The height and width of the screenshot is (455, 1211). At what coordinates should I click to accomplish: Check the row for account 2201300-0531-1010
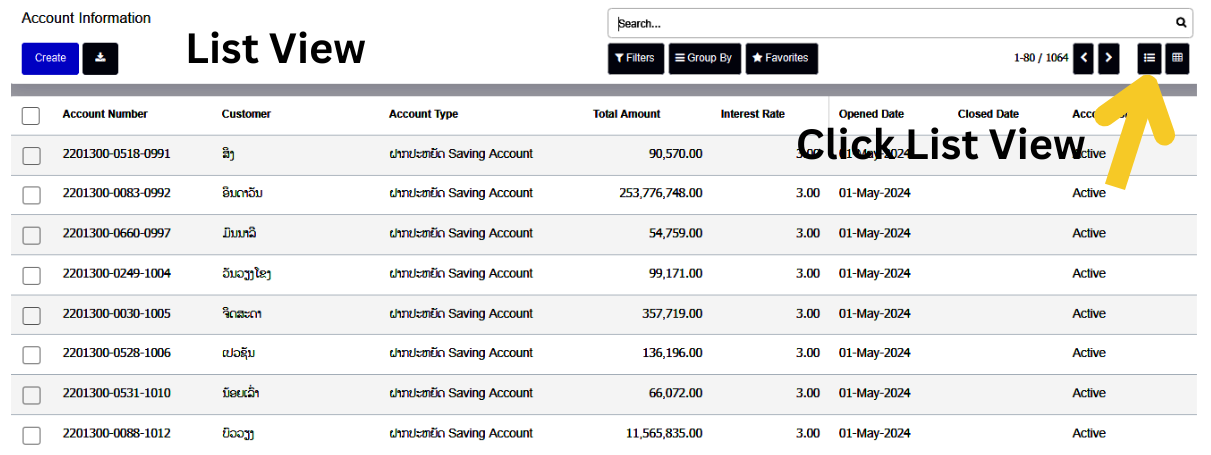tap(31, 395)
